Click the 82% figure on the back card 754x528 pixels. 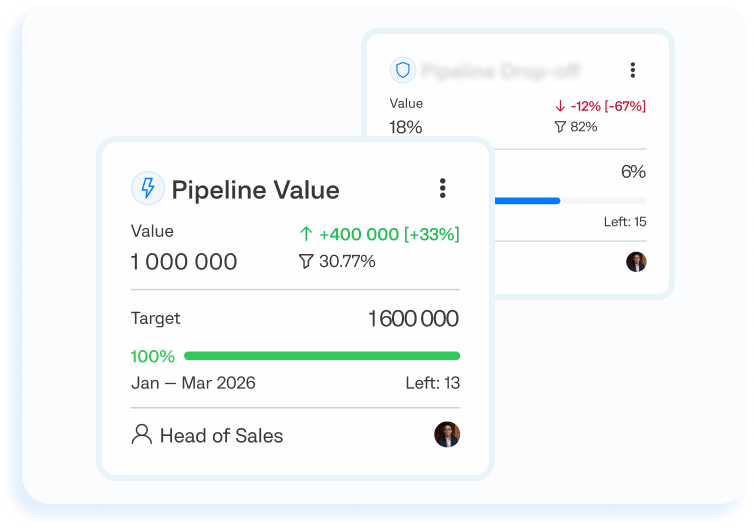coord(584,127)
